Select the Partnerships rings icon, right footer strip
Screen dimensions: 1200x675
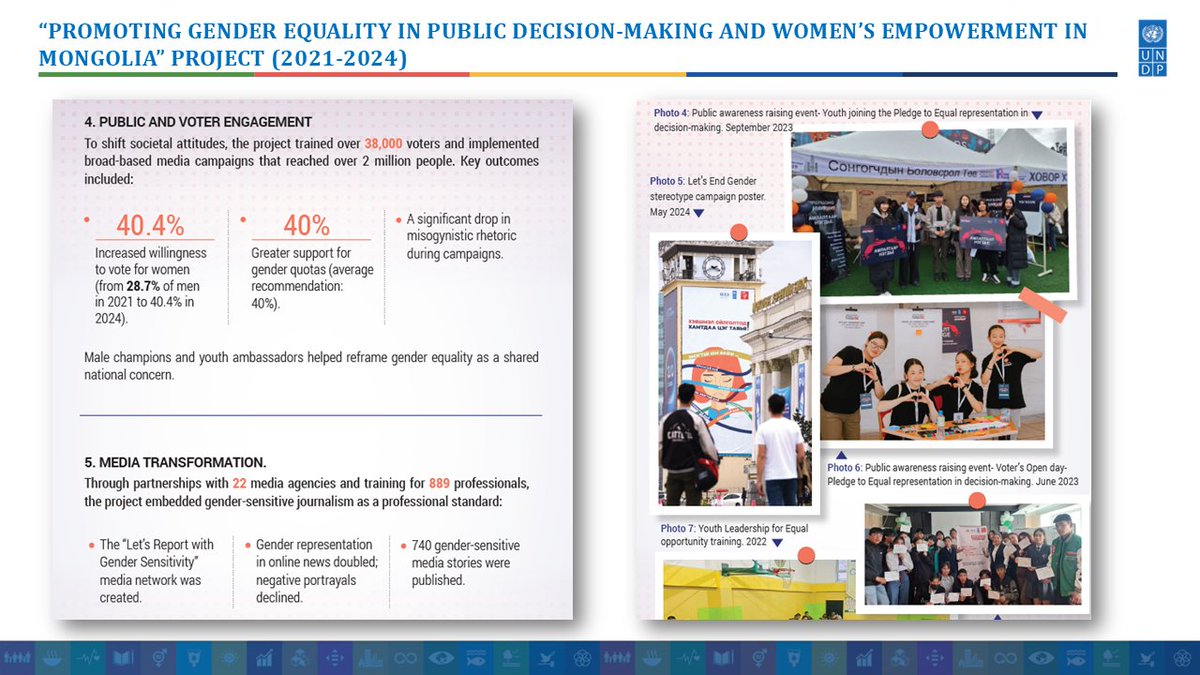click(x=1182, y=657)
